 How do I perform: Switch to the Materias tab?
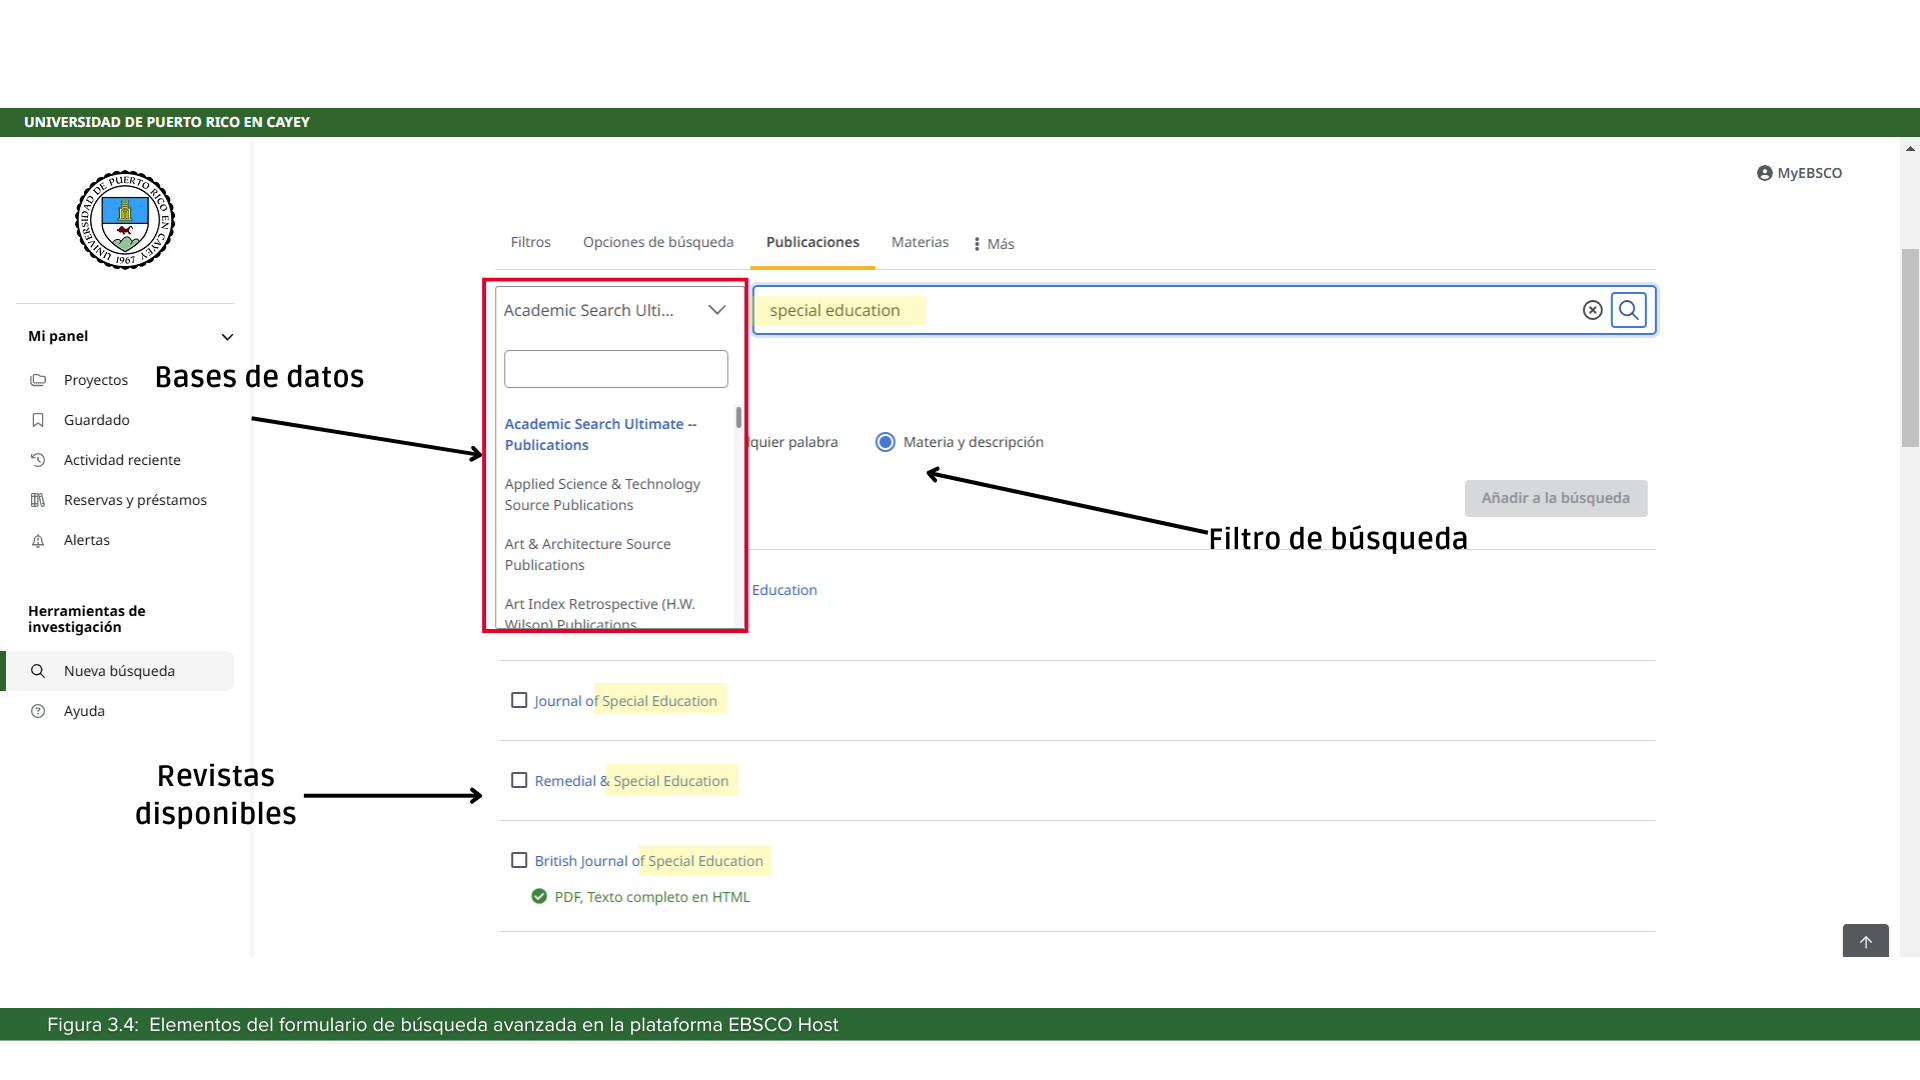(919, 242)
